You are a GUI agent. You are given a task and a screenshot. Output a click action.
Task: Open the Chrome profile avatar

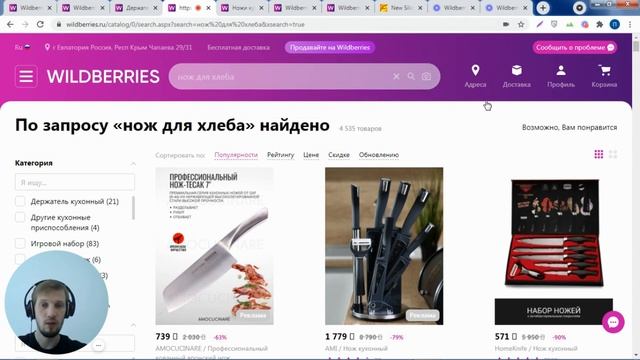coord(615,24)
